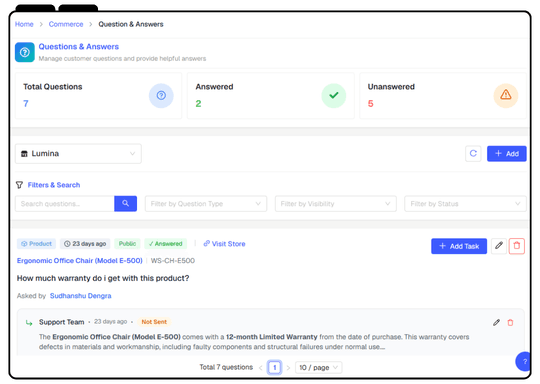Image resolution: width=540 pixels, height=384 pixels.
Task: Go to Home in the breadcrumb
Action: pyautogui.click(x=24, y=24)
